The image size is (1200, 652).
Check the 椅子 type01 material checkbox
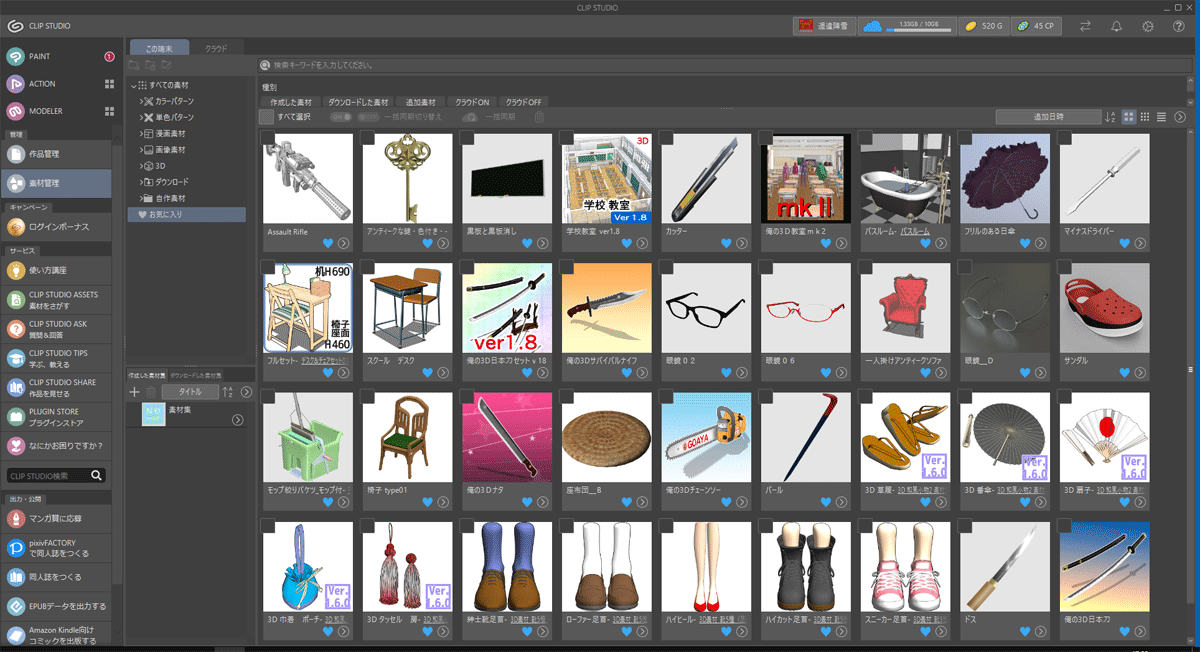pyautogui.click(x=368, y=397)
